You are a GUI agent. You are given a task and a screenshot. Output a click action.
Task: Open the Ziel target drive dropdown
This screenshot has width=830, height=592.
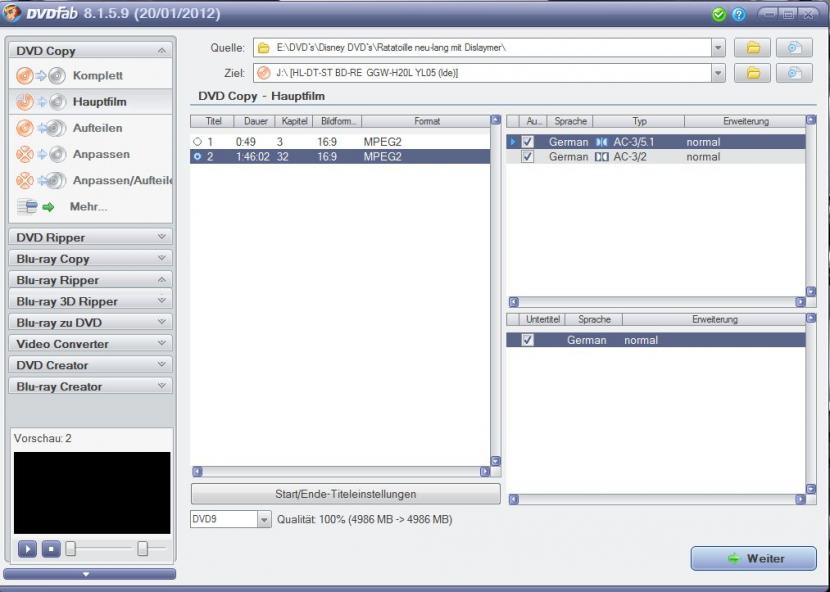click(x=718, y=73)
